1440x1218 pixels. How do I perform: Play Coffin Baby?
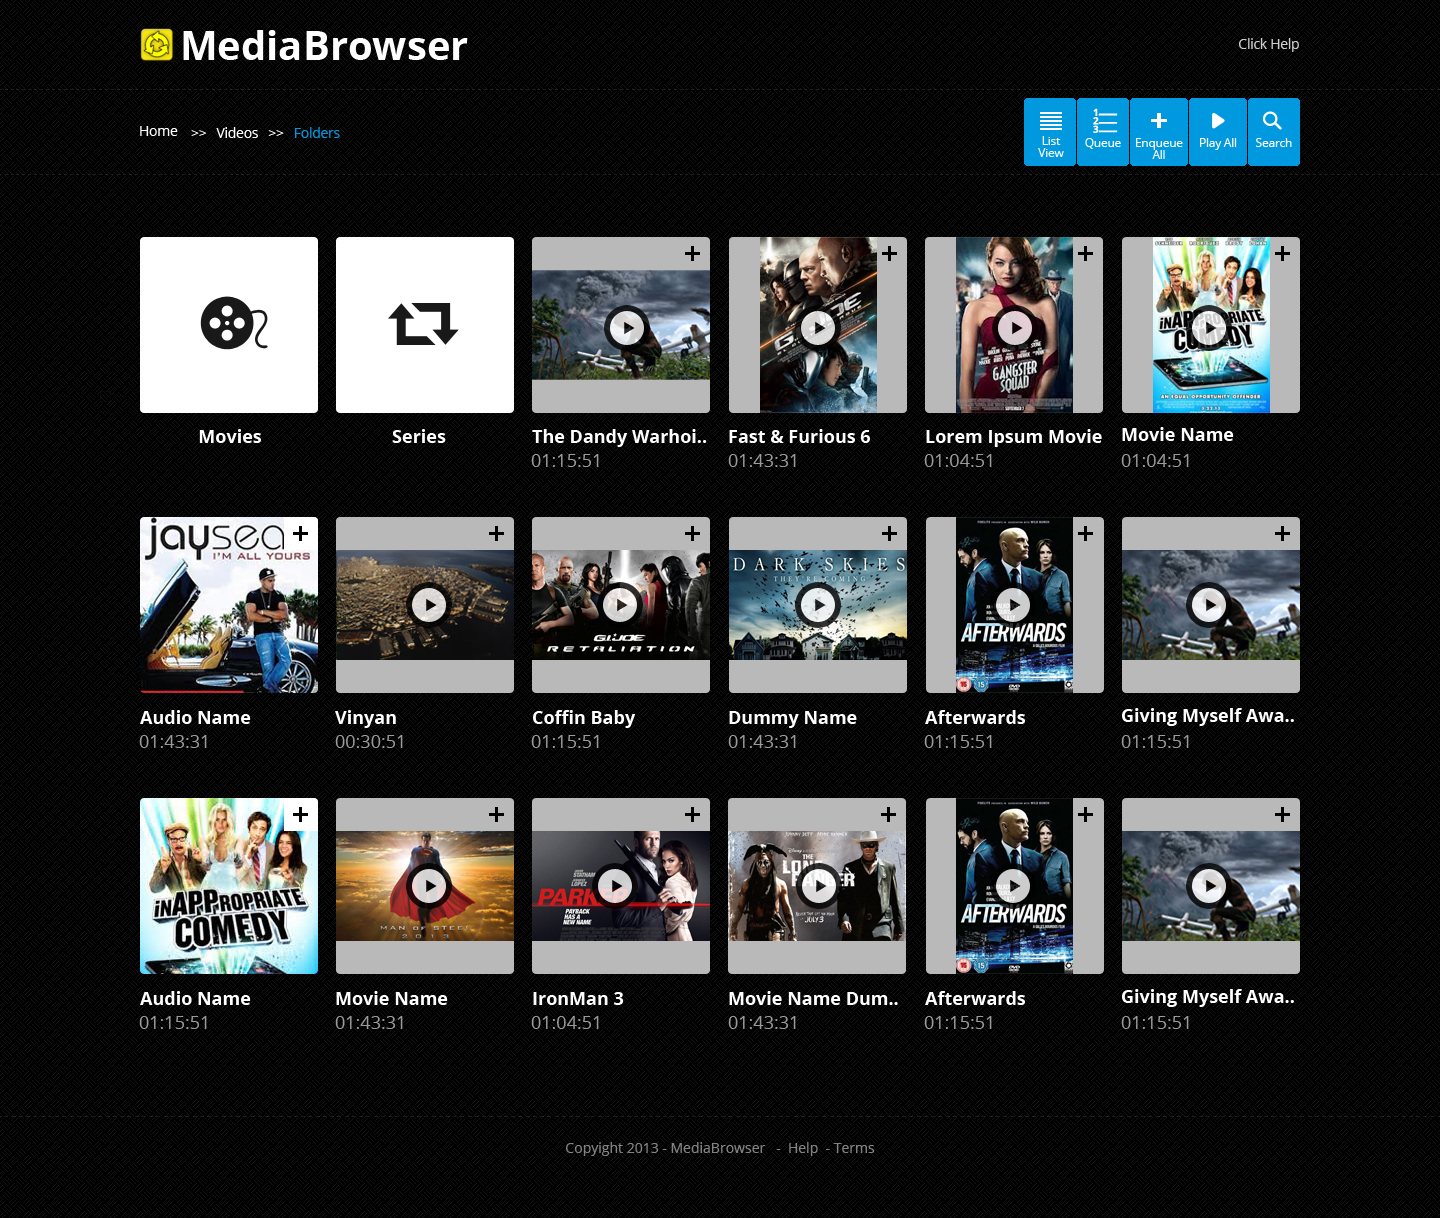click(x=621, y=605)
